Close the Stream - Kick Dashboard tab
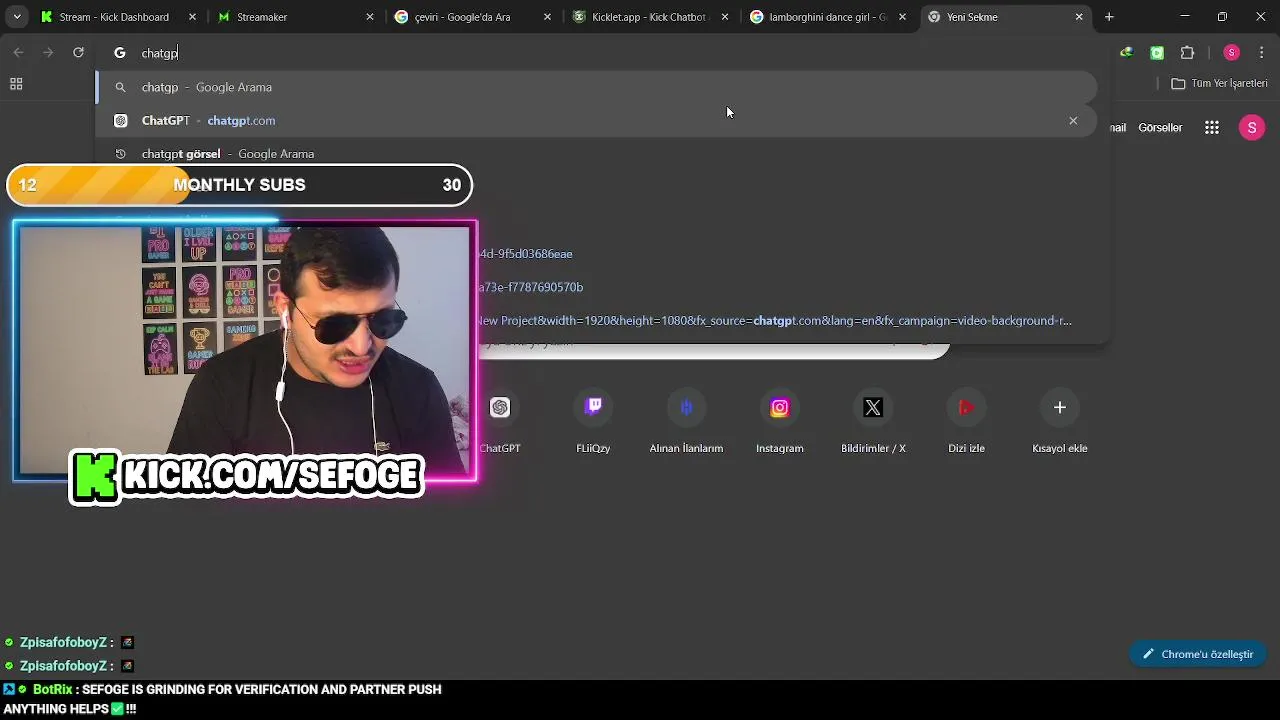Viewport: 1280px width, 720px height. tap(193, 17)
